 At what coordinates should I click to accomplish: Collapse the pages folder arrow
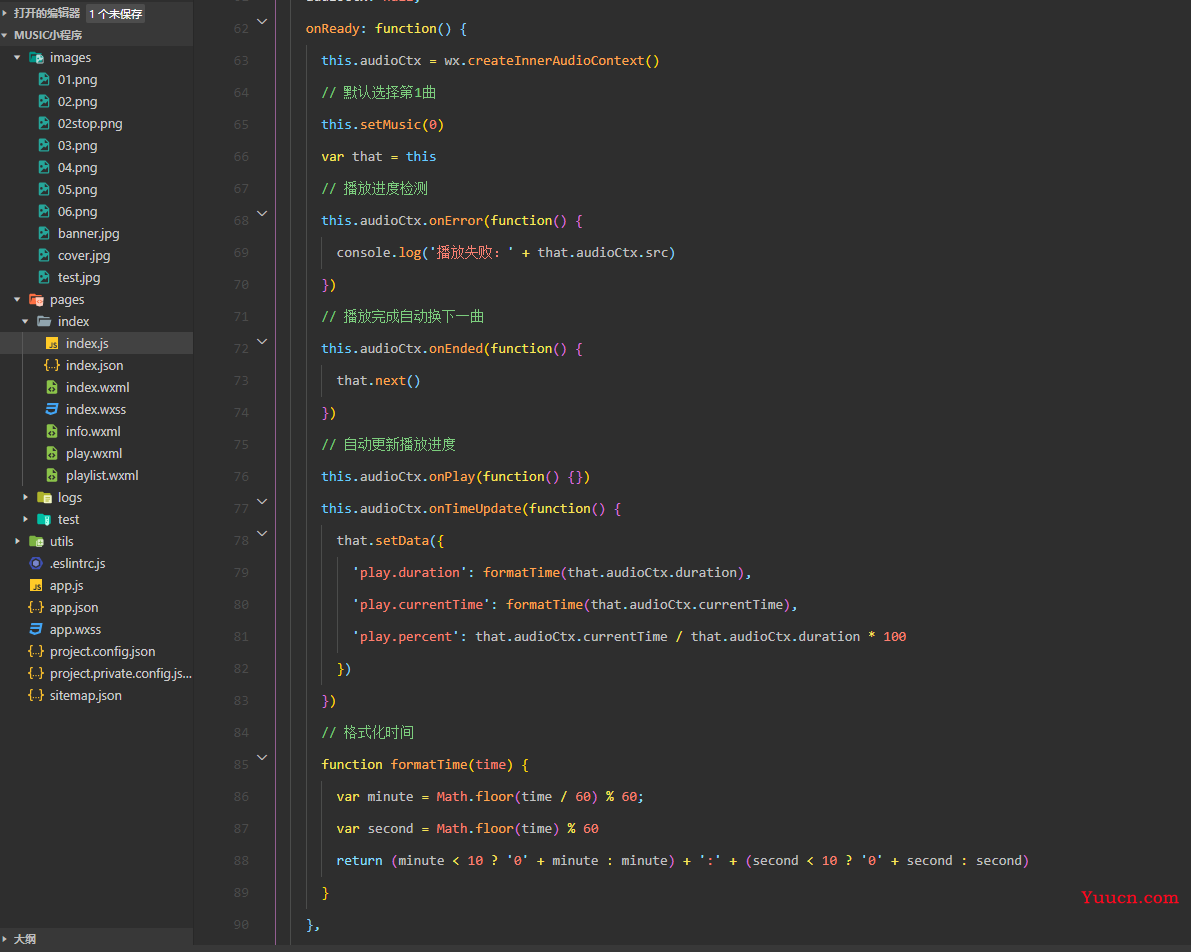click(x=17, y=299)
